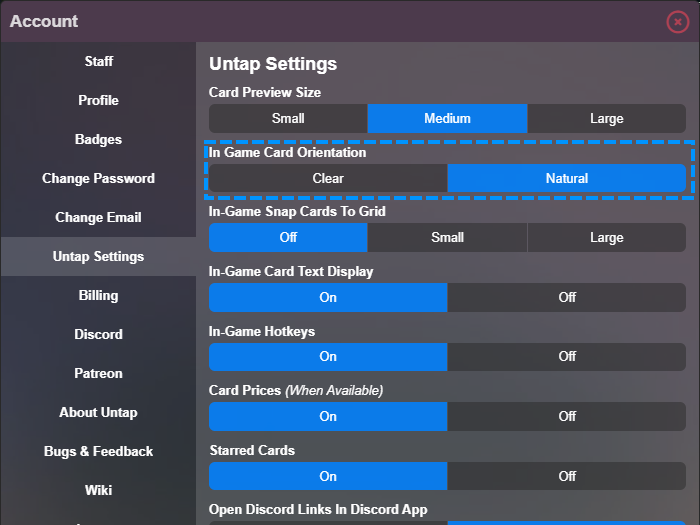The image size is (700, 525).
Task: Open Change Email page
Action: (98, 217)
